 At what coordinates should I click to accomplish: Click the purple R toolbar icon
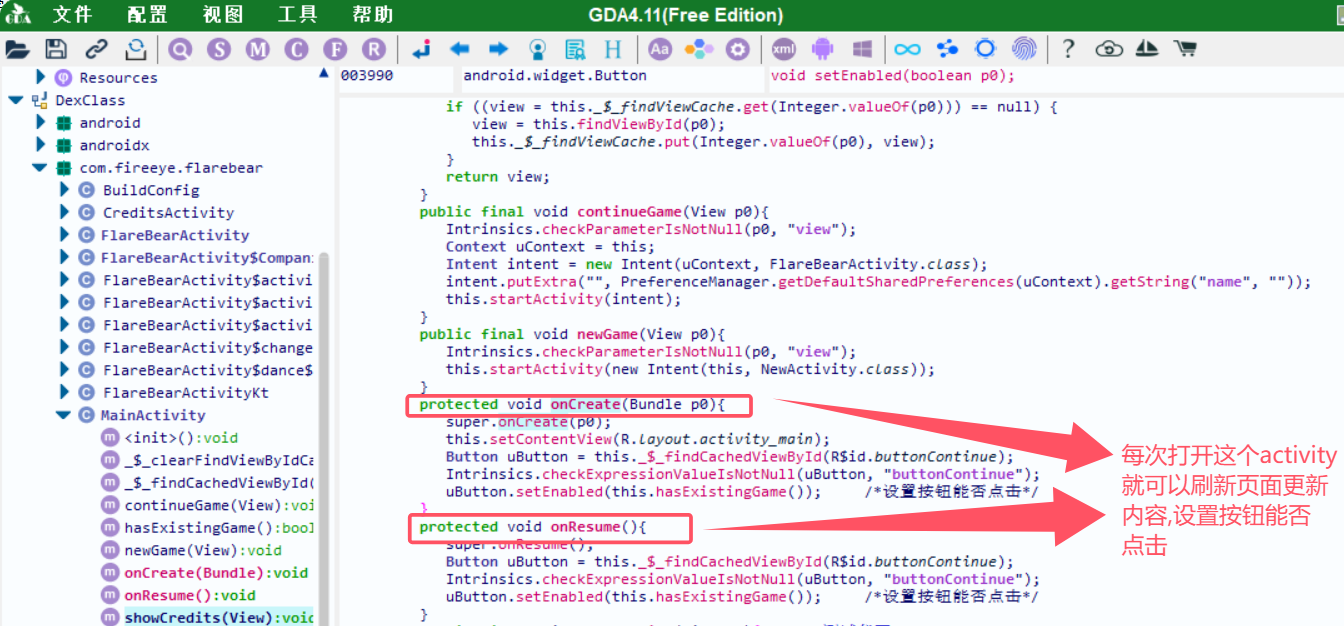click(373, 48)
